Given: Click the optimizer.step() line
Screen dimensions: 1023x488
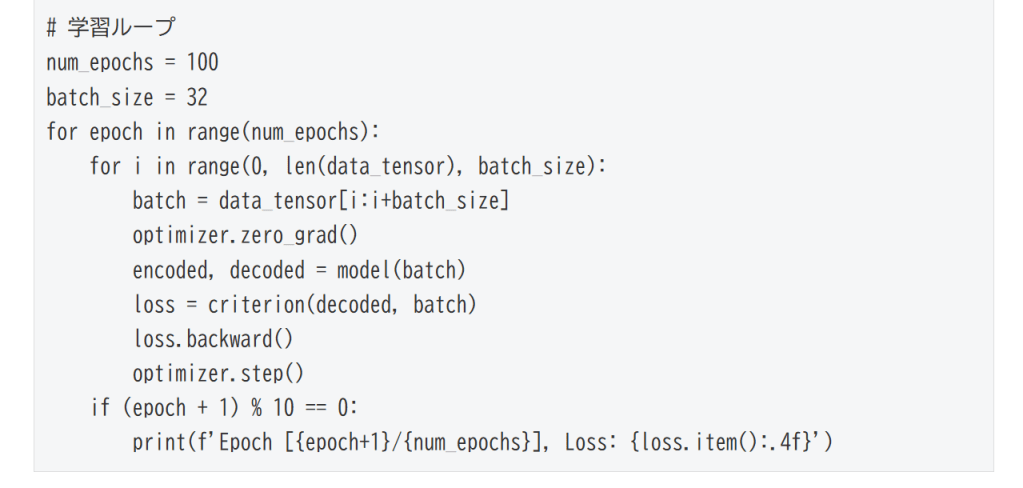Looking at the screenshot, I should tap(217, 374).
